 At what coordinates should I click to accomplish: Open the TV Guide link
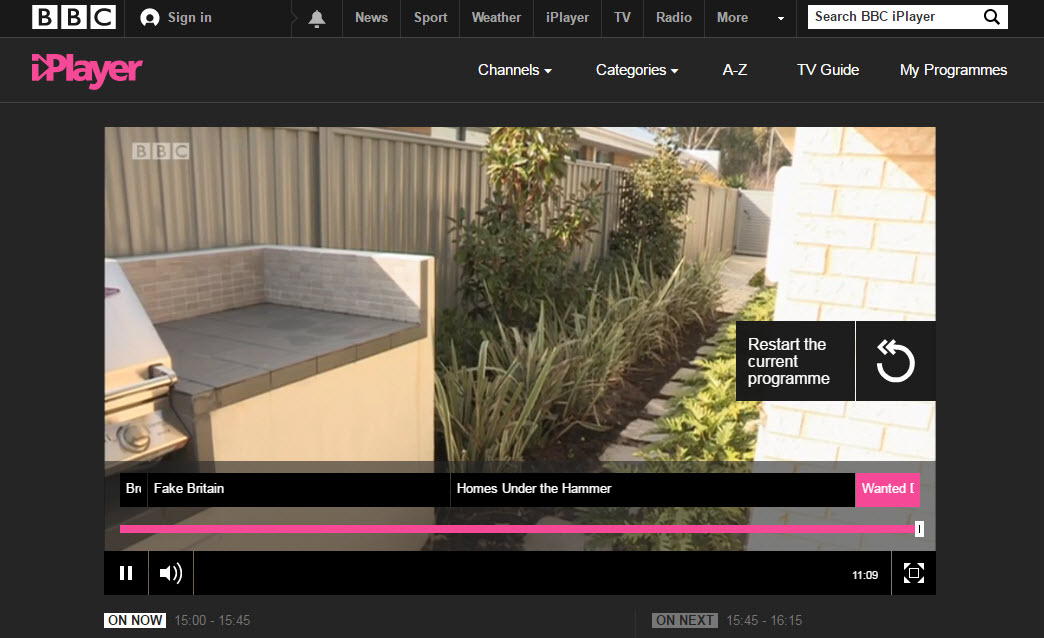pos(828,70)
